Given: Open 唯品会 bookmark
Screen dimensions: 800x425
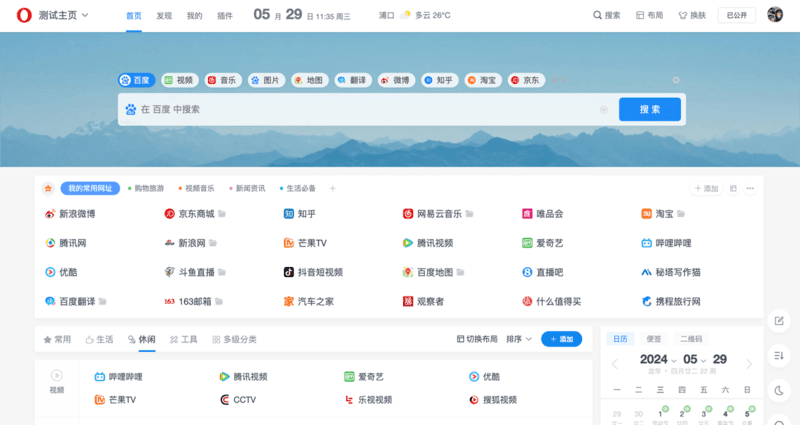Looking at the screenshot, I should [x=543, y=214].
